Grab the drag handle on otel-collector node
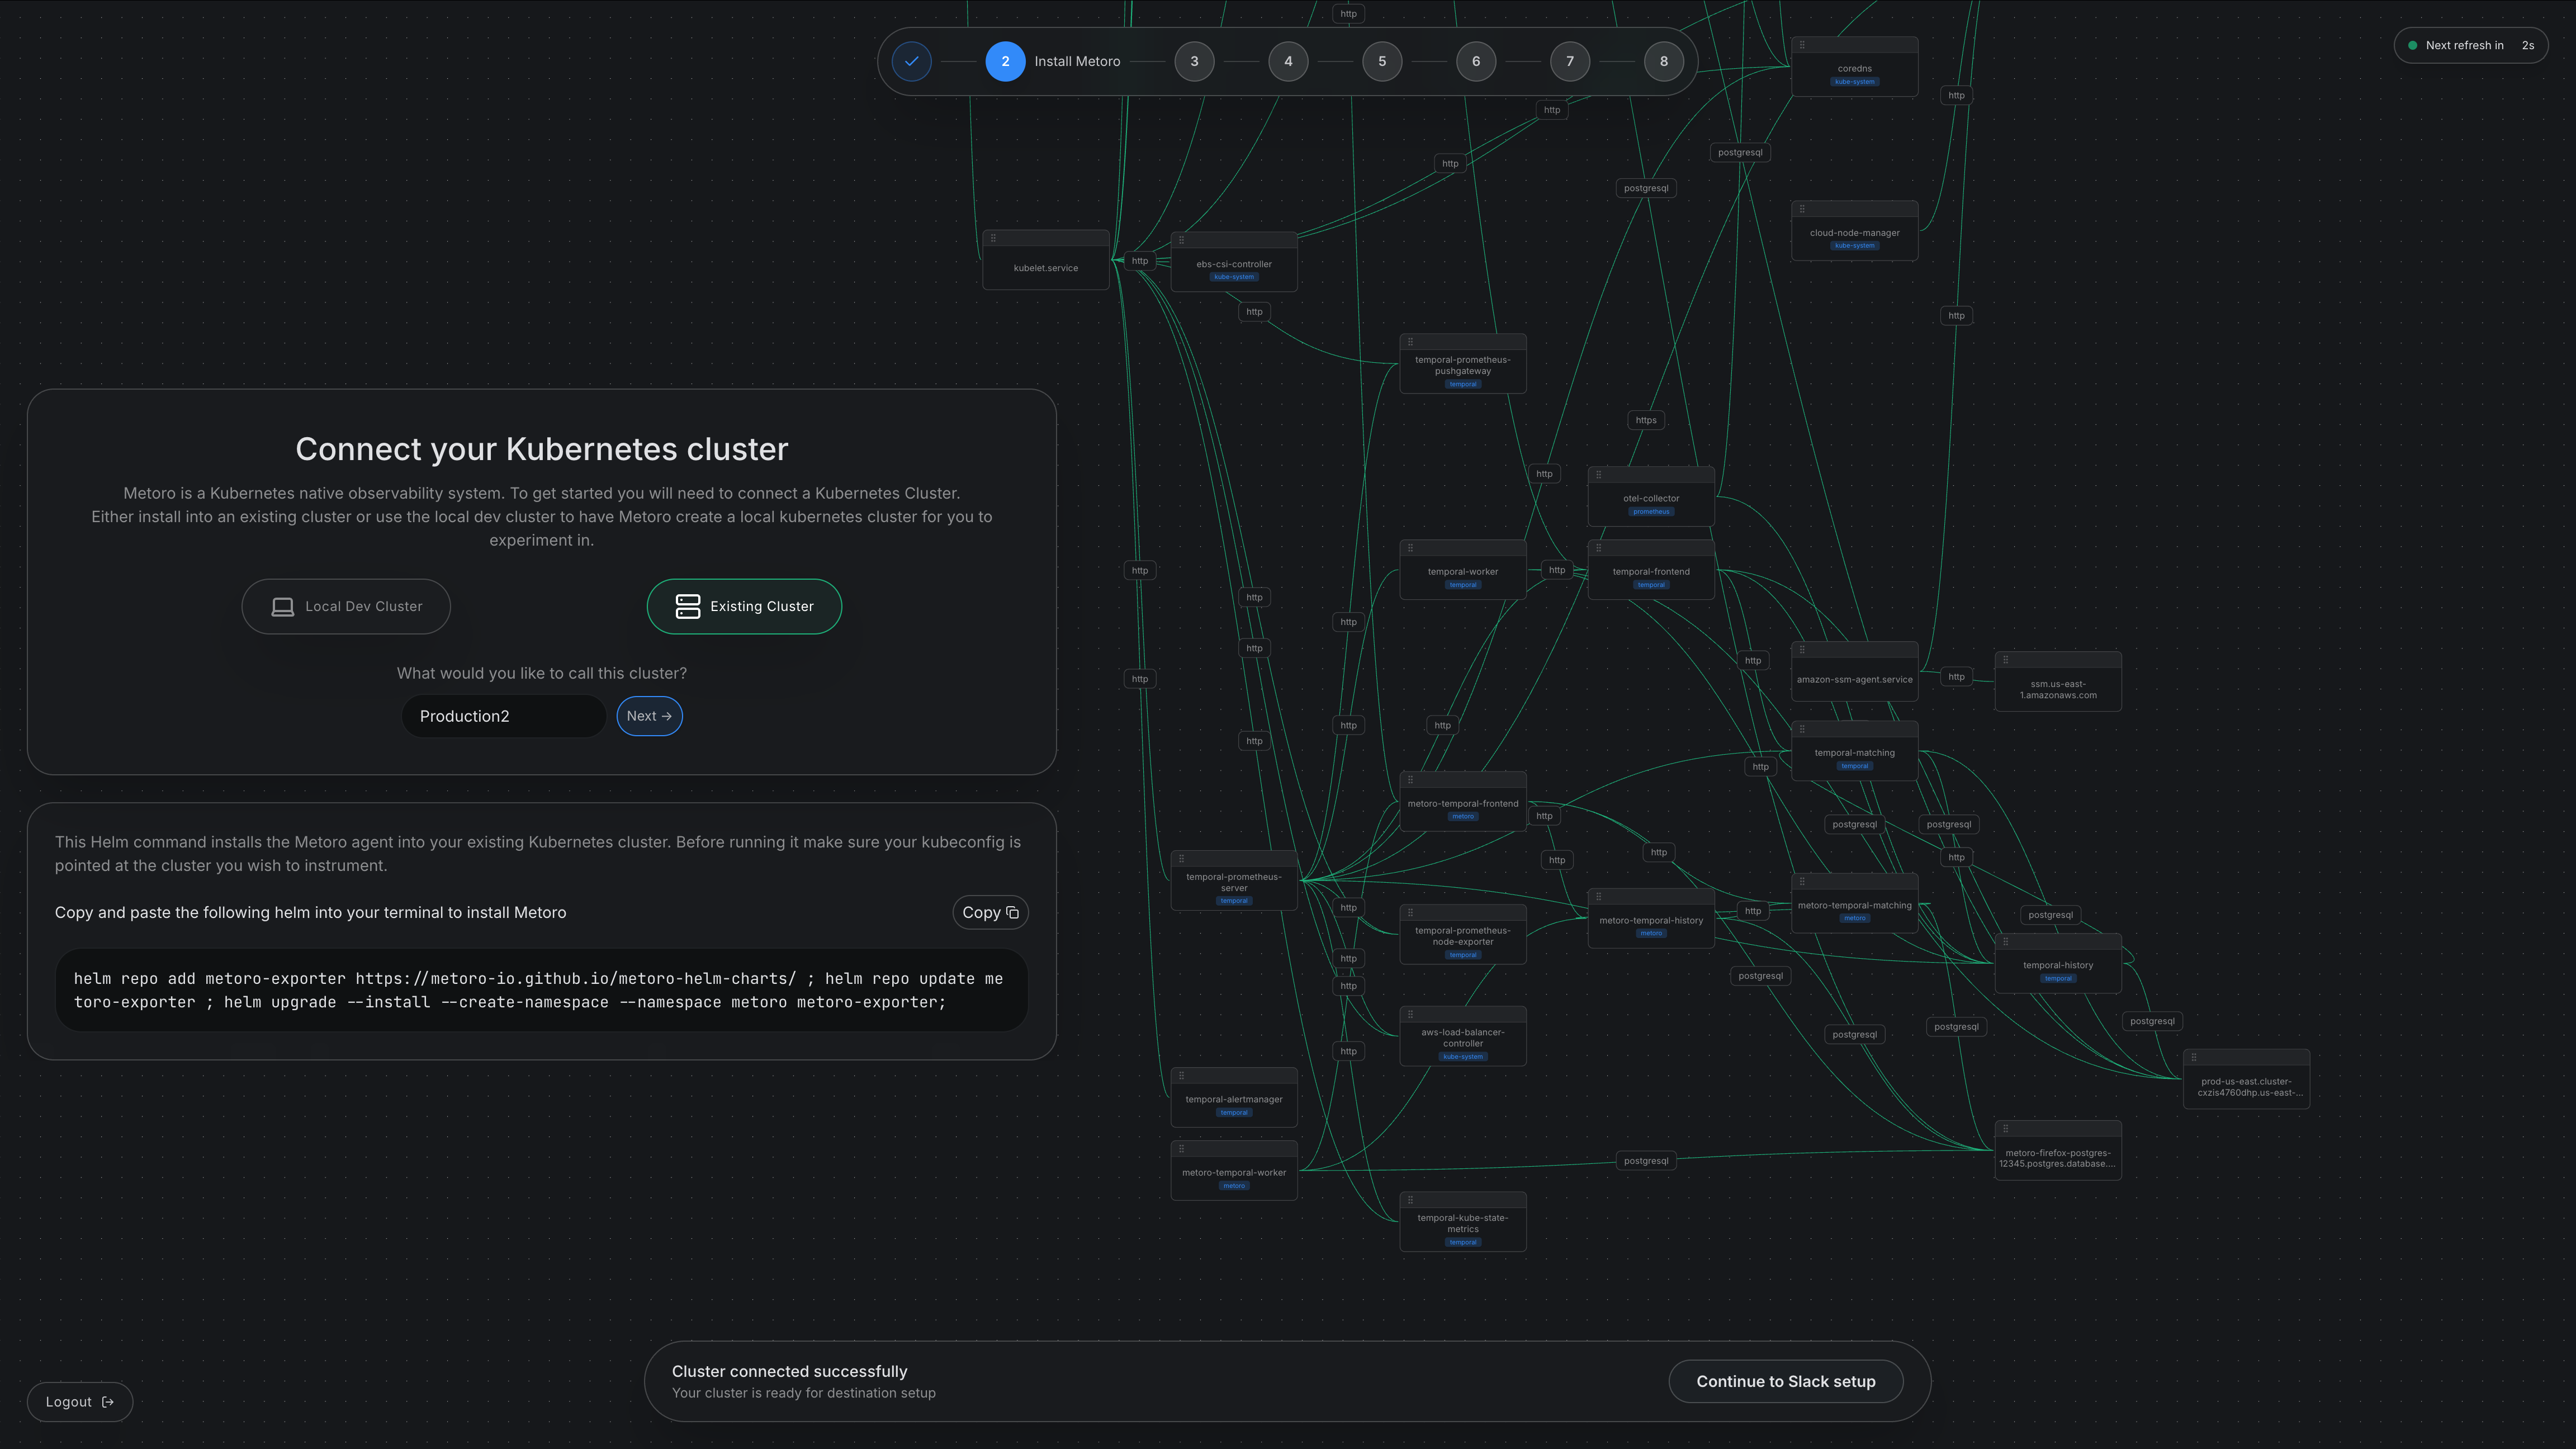The width and height of the screenshot is (2576, 1449). (1598, 474)
